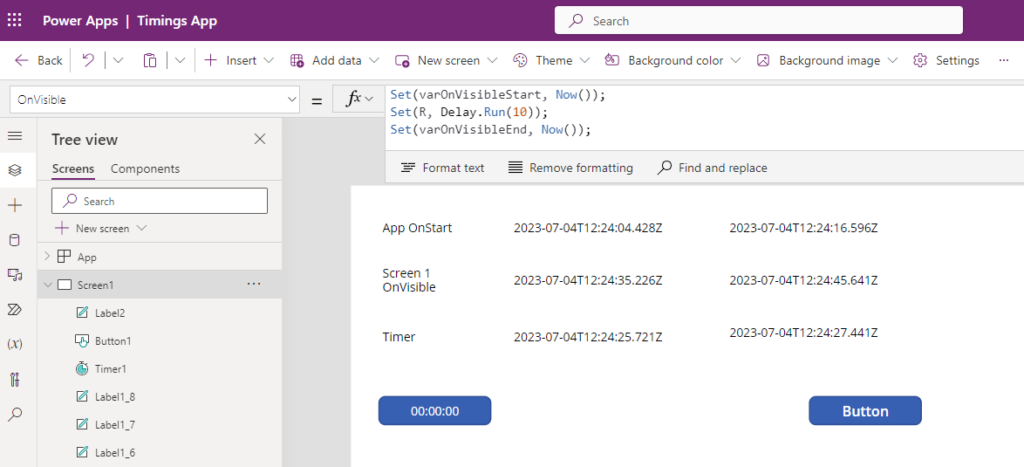Switch to the Screens tab

pyautogui.click(x=73, y=169)
